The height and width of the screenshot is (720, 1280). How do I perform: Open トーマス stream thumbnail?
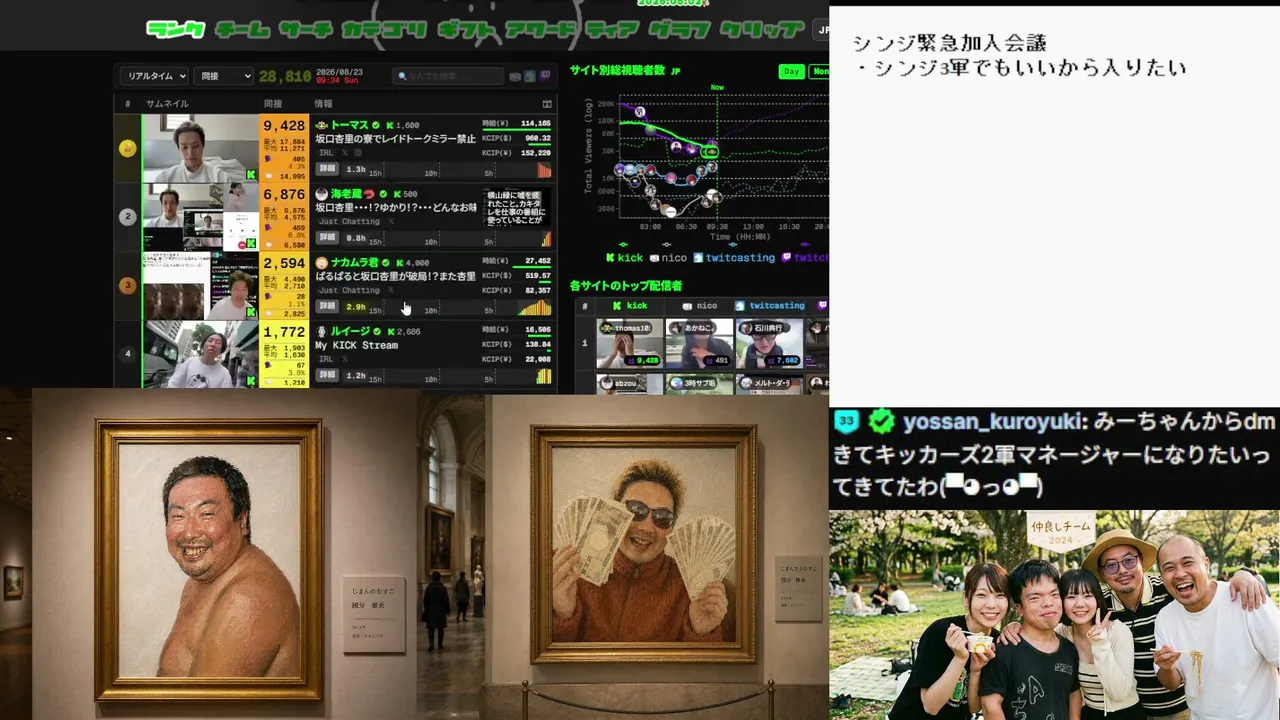(x=200, y=148)
